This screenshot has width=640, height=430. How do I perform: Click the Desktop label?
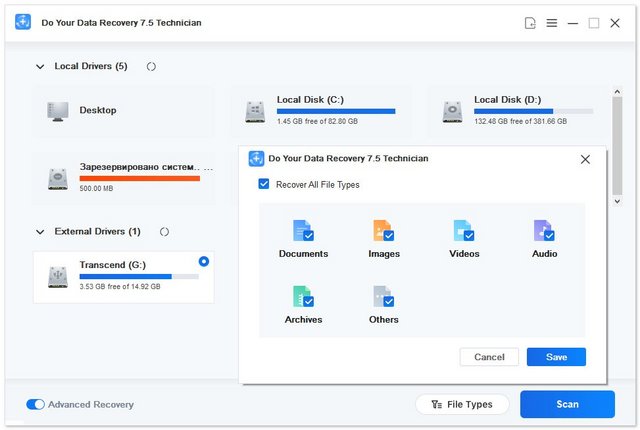tap(98, 110)
